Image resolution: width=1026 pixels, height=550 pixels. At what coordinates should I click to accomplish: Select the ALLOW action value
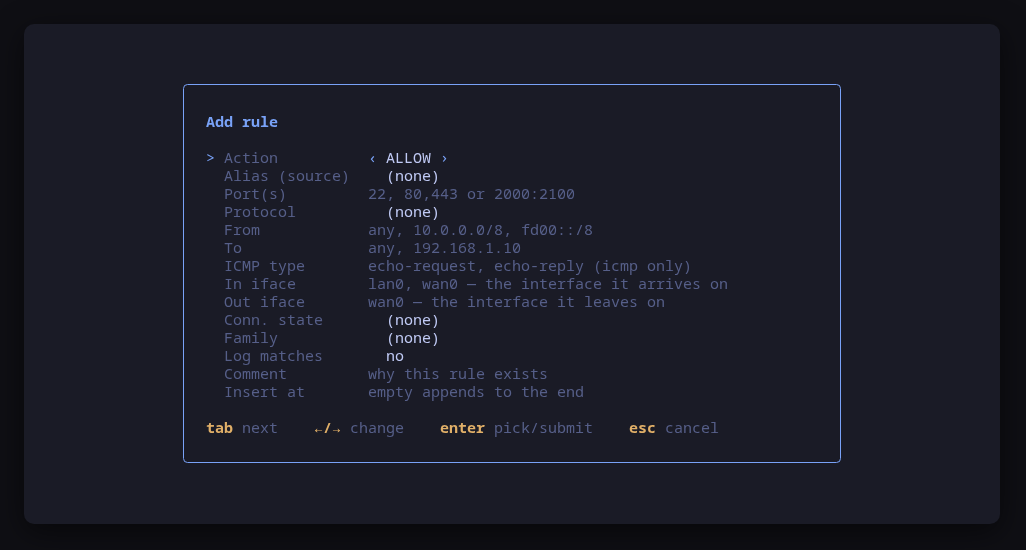point(408,158)
